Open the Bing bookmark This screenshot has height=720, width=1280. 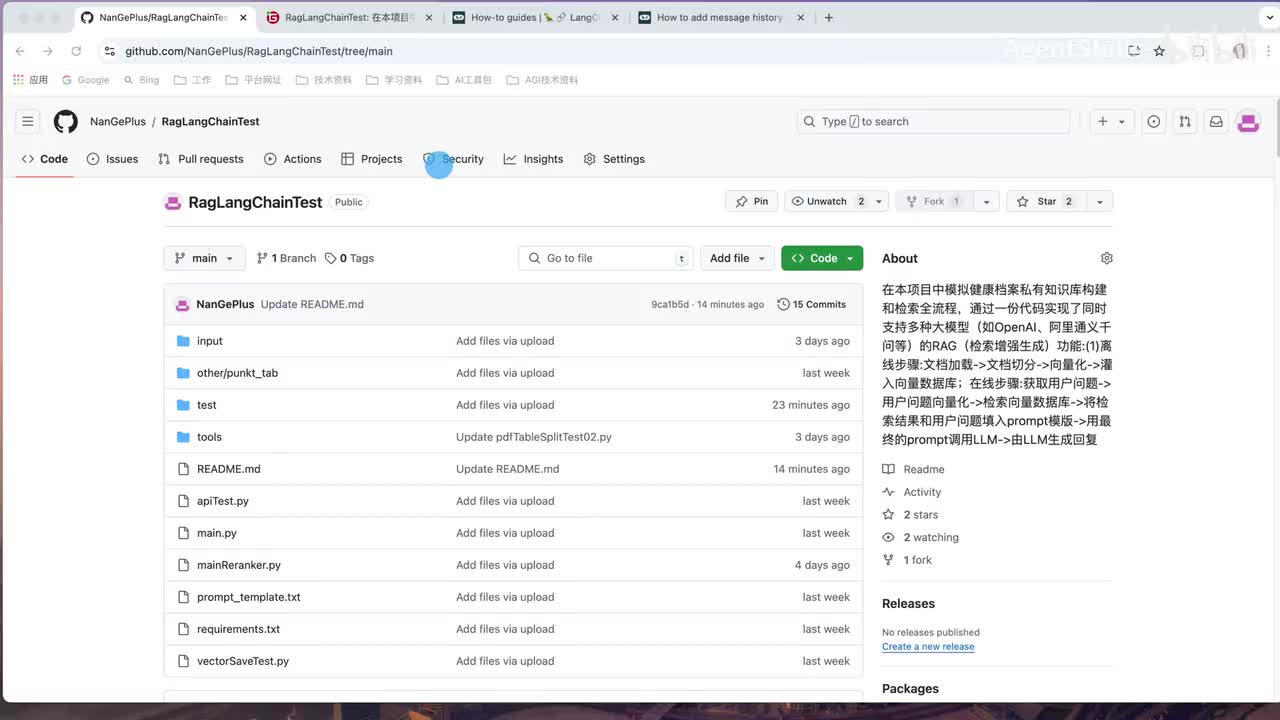click(x=141, y=80)
